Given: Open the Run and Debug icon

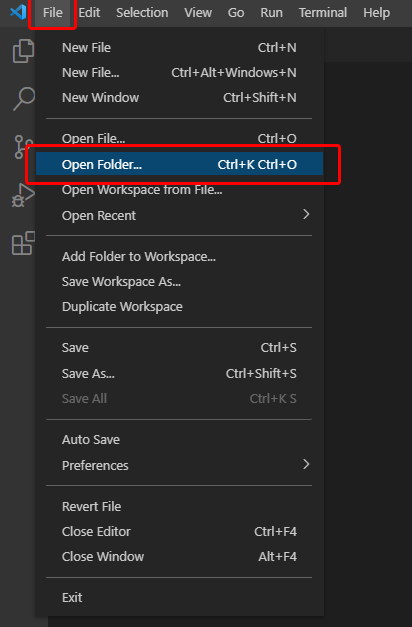Looking at the screenshot, I should 23,195.
